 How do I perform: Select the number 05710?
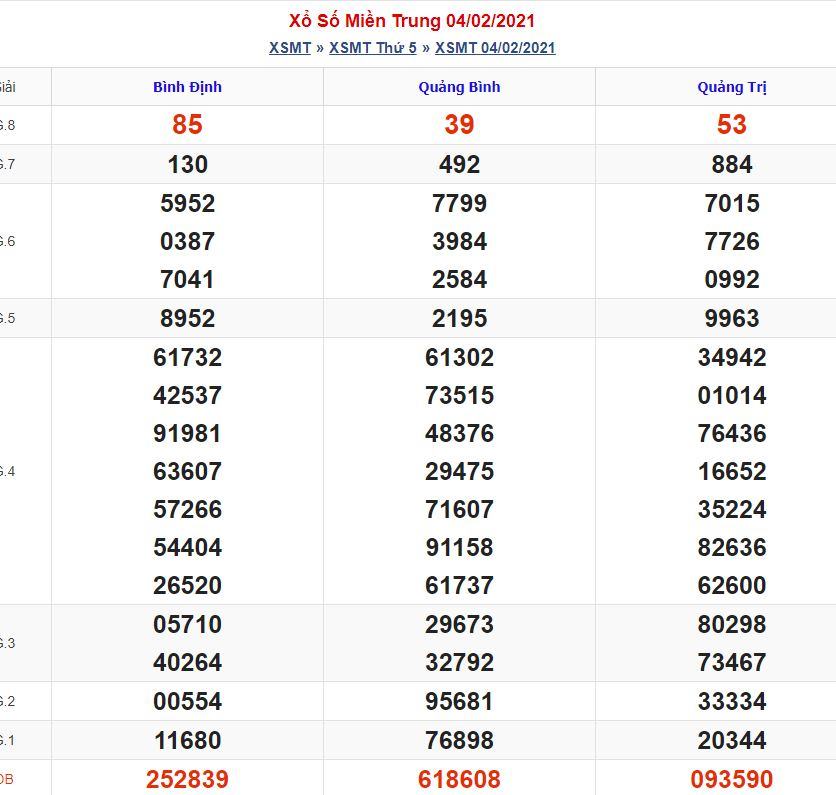tap(187, 624)
